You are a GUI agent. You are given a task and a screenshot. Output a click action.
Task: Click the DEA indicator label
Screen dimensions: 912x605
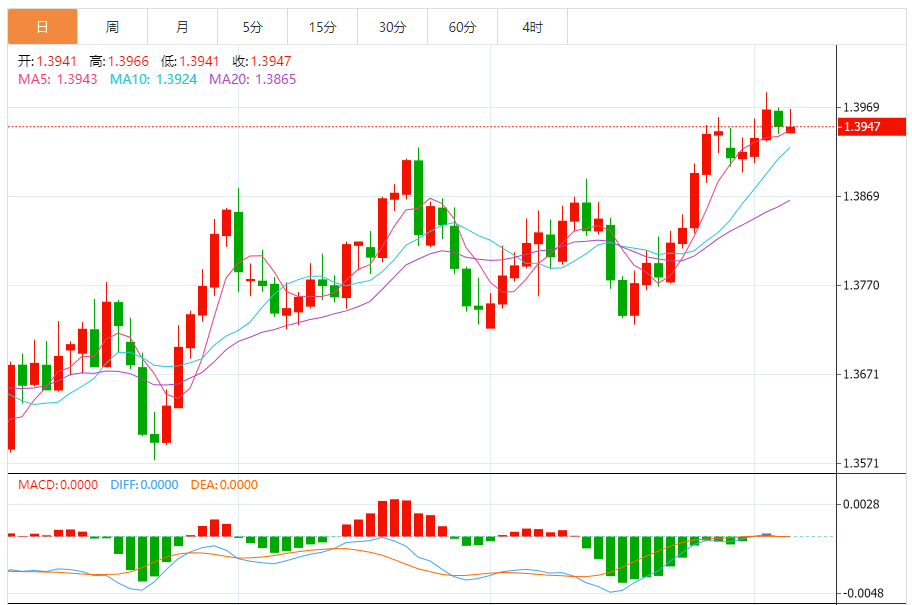(x=223, y=485)
